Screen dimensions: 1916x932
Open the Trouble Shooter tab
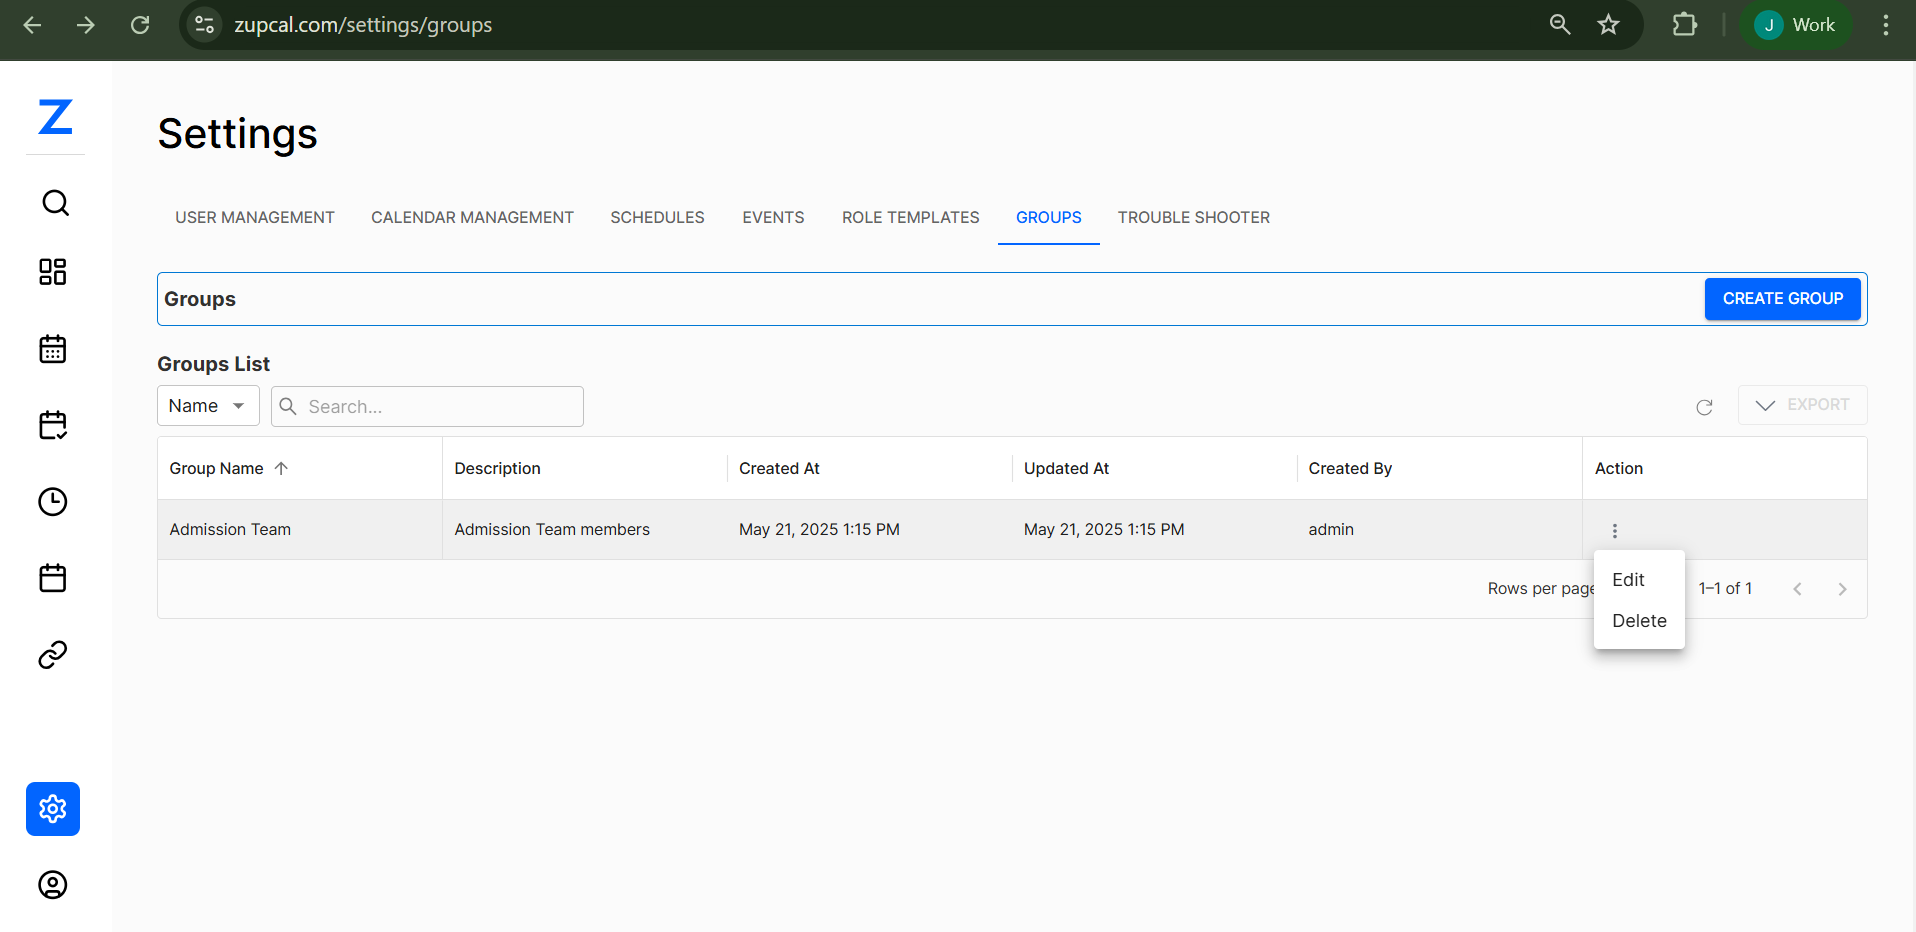point(1193,217)
